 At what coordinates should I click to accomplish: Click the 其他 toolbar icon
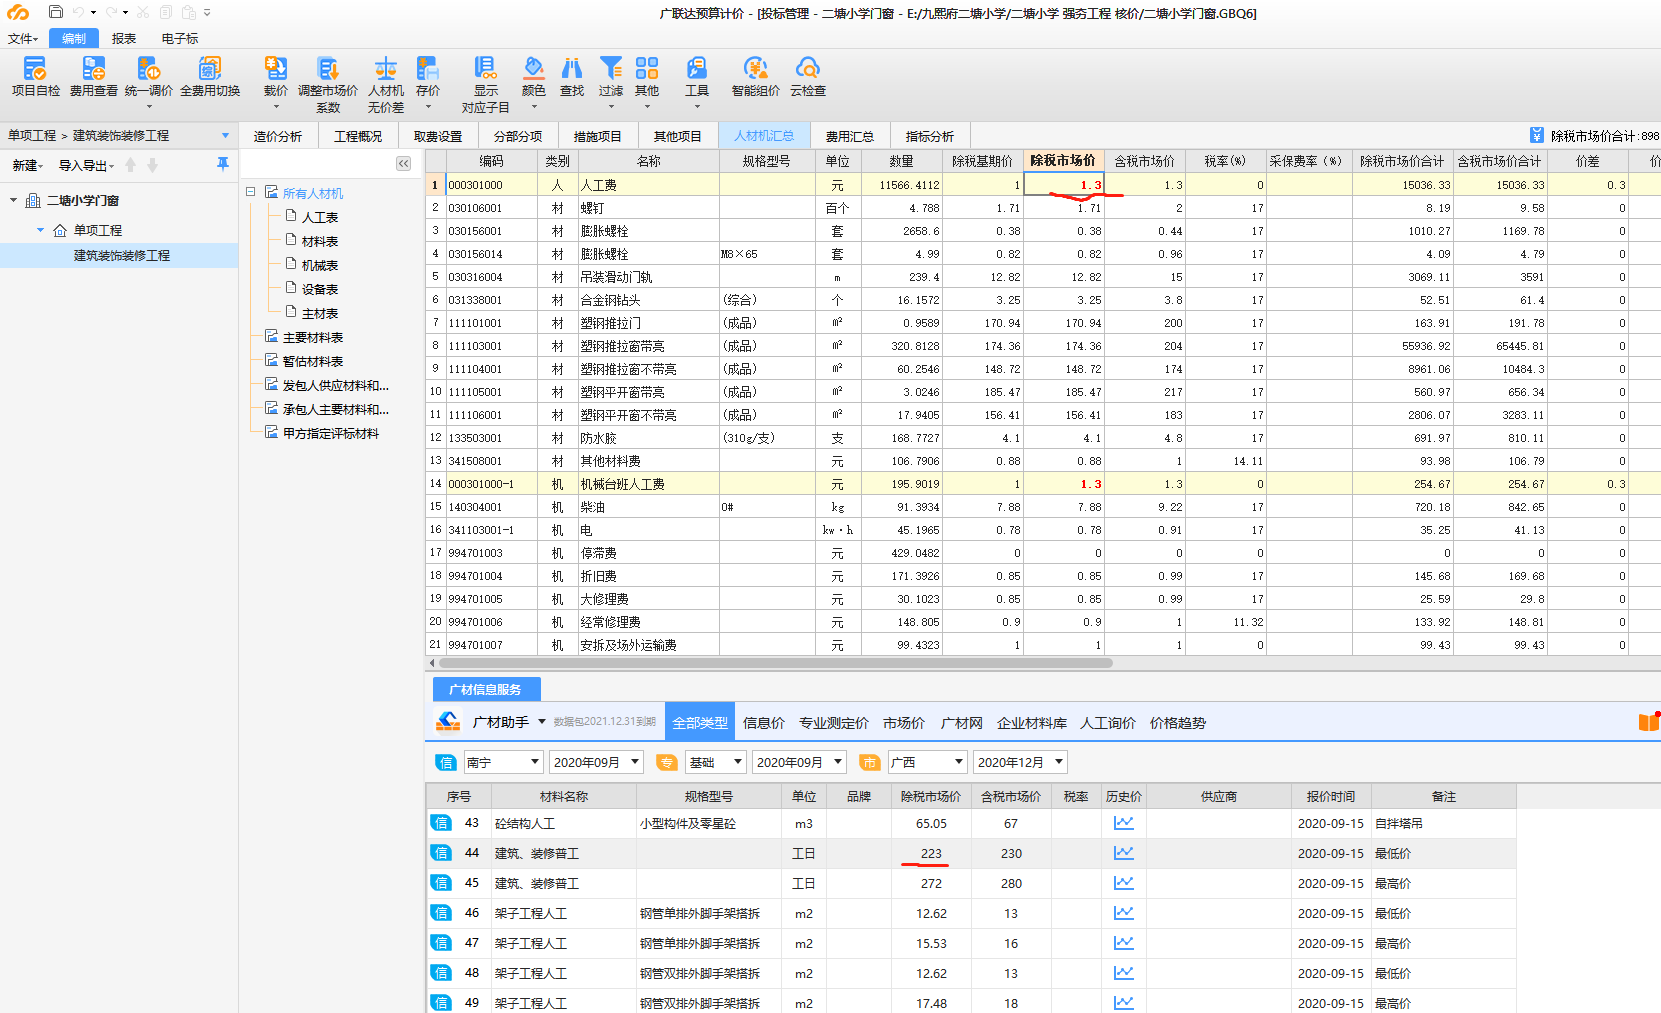(647, 68)
